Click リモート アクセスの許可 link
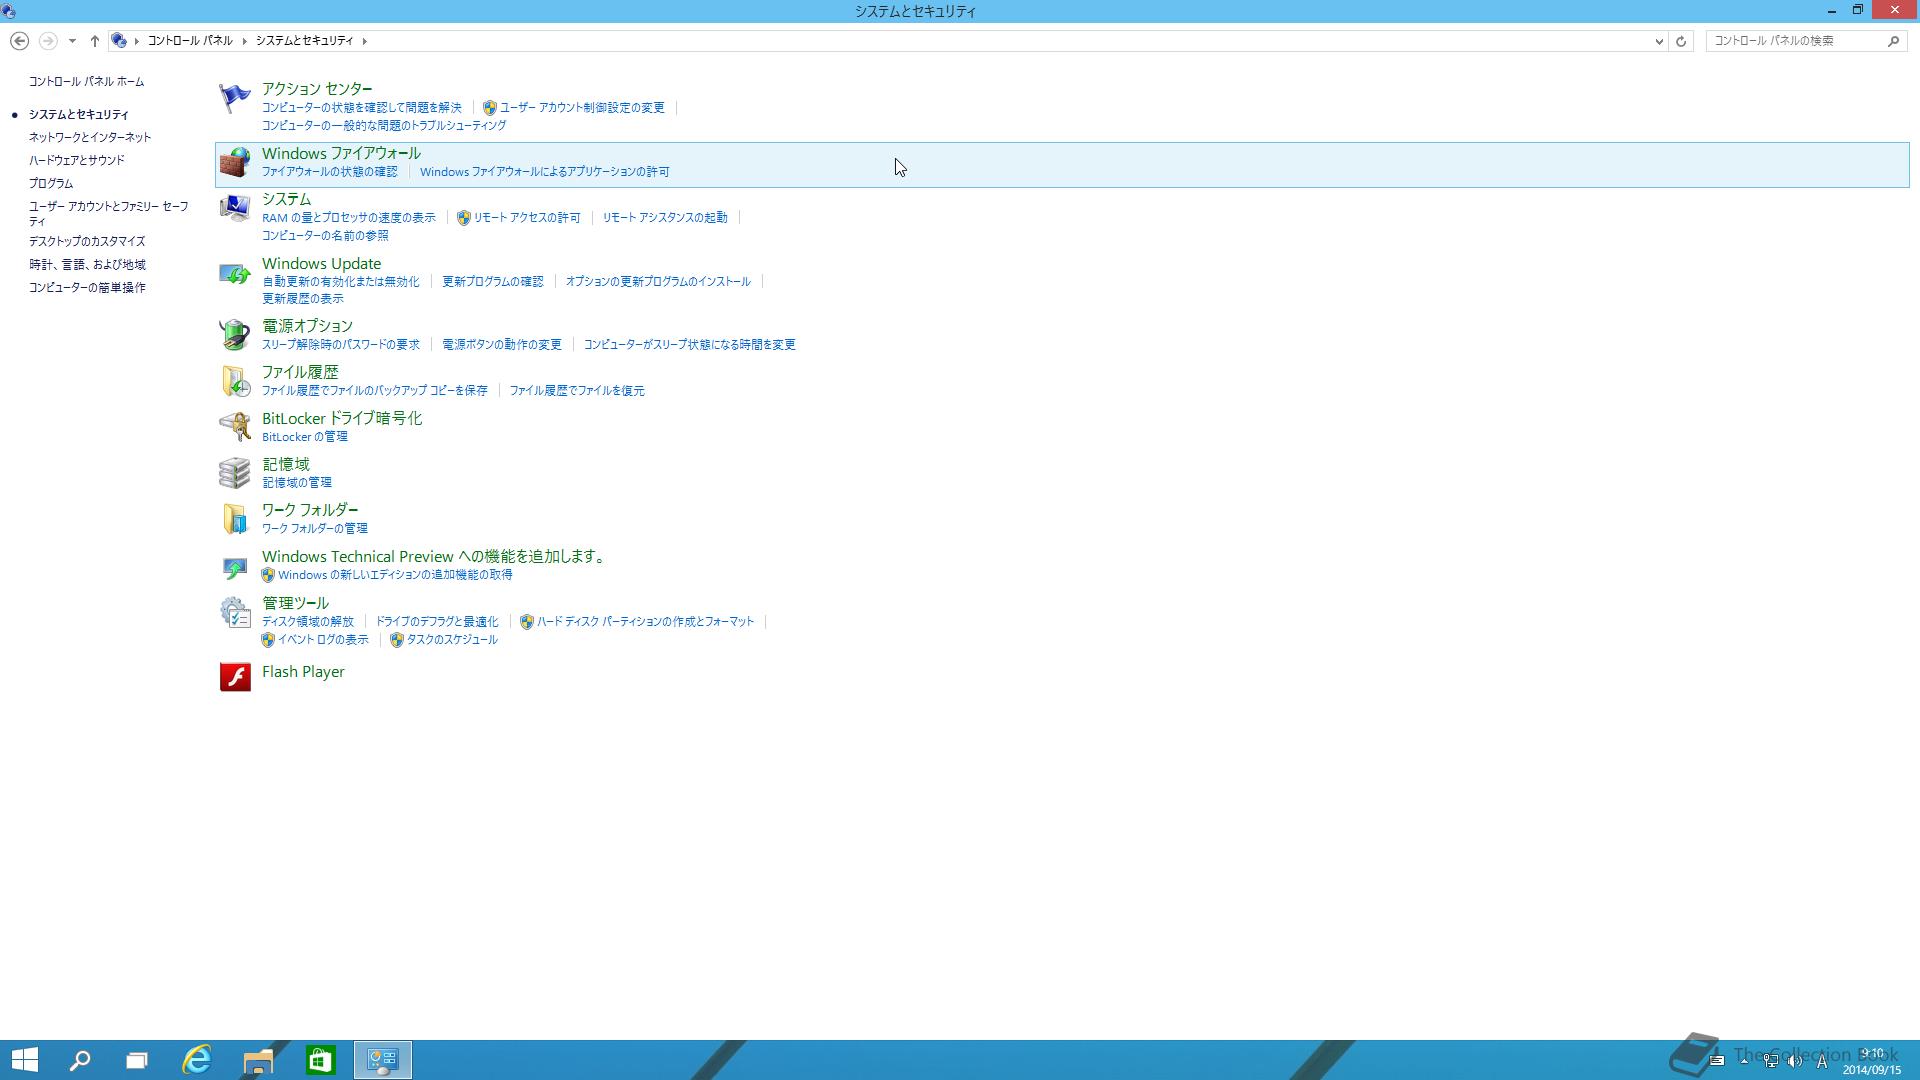 coord(527,218)
